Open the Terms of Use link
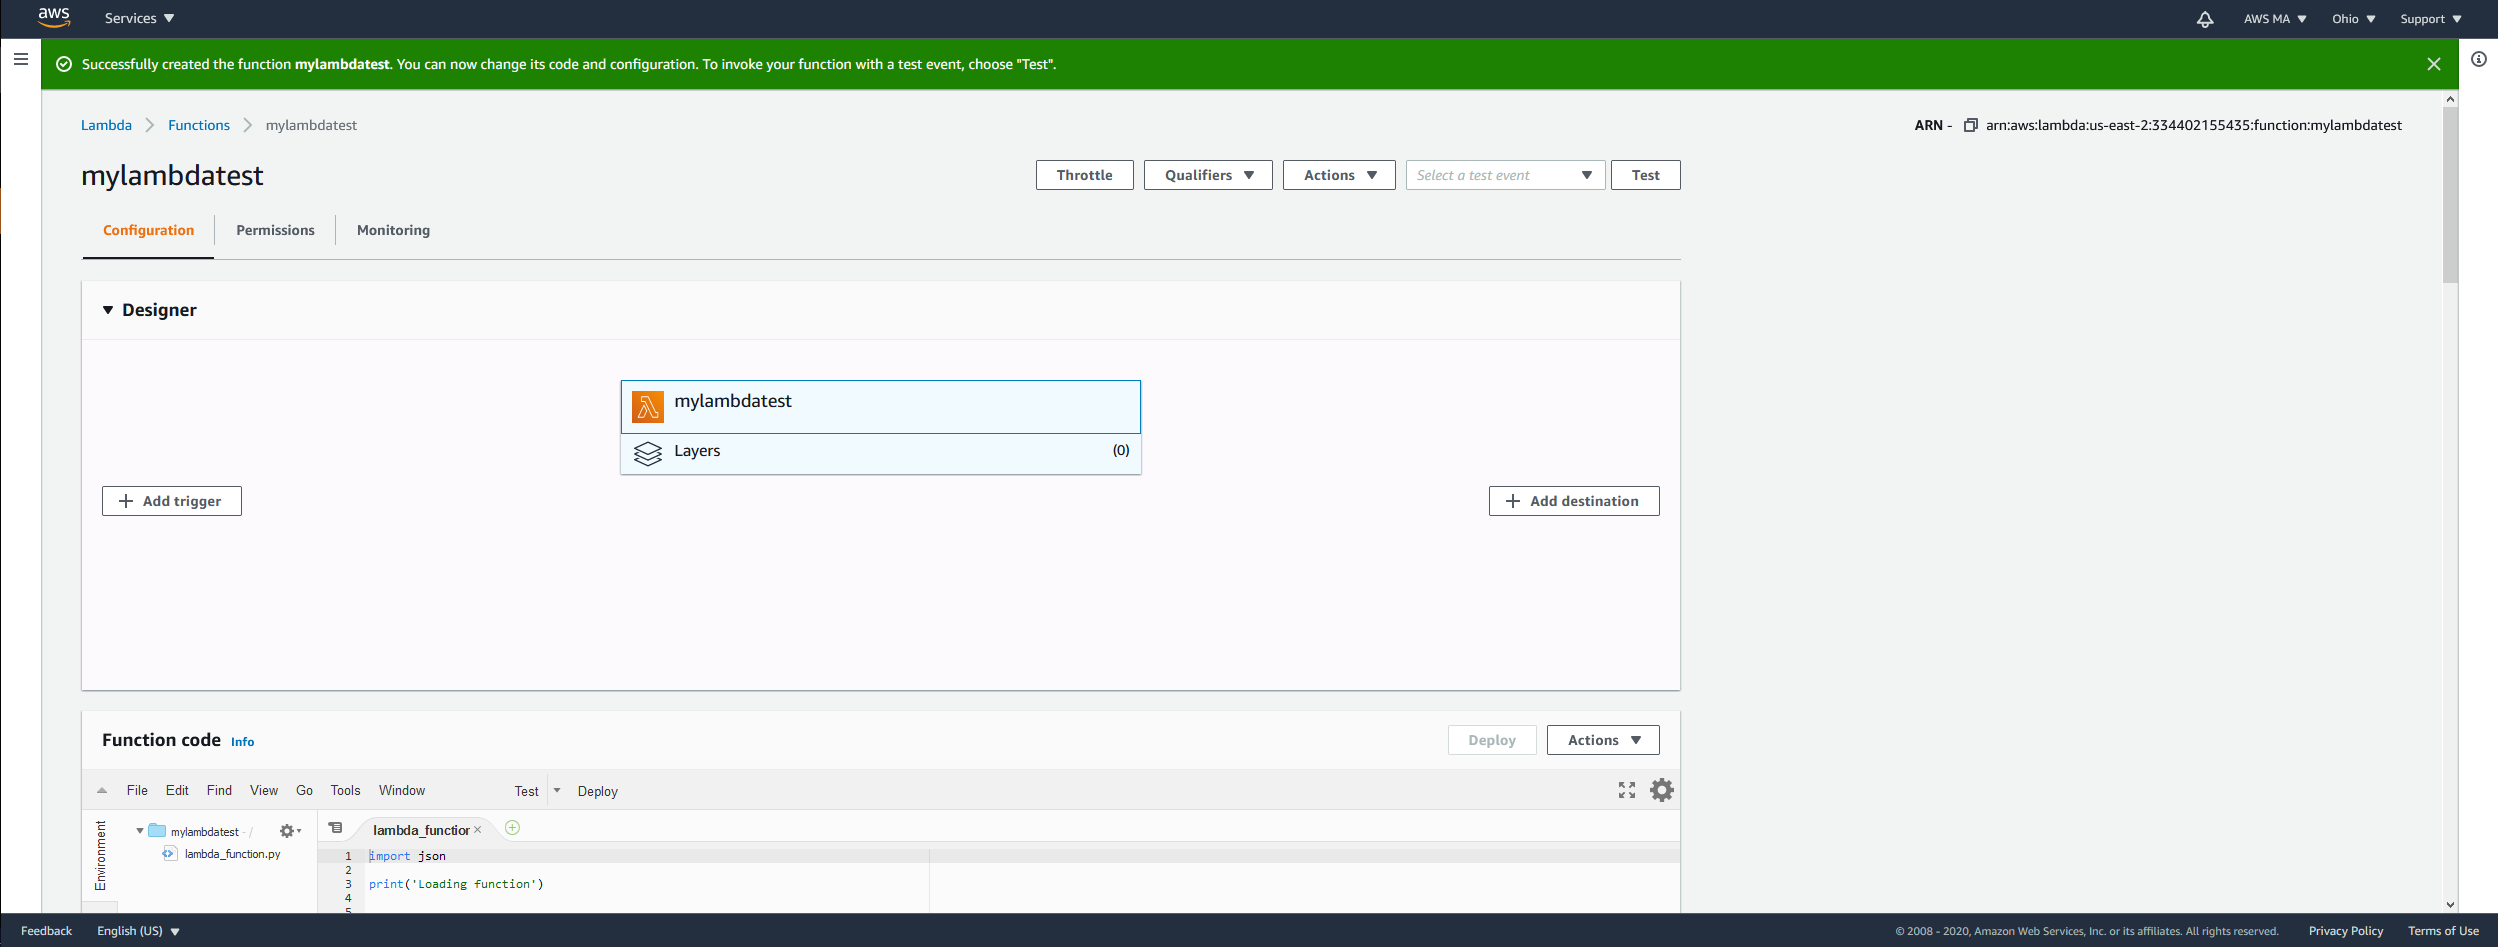 (2443, 931)
